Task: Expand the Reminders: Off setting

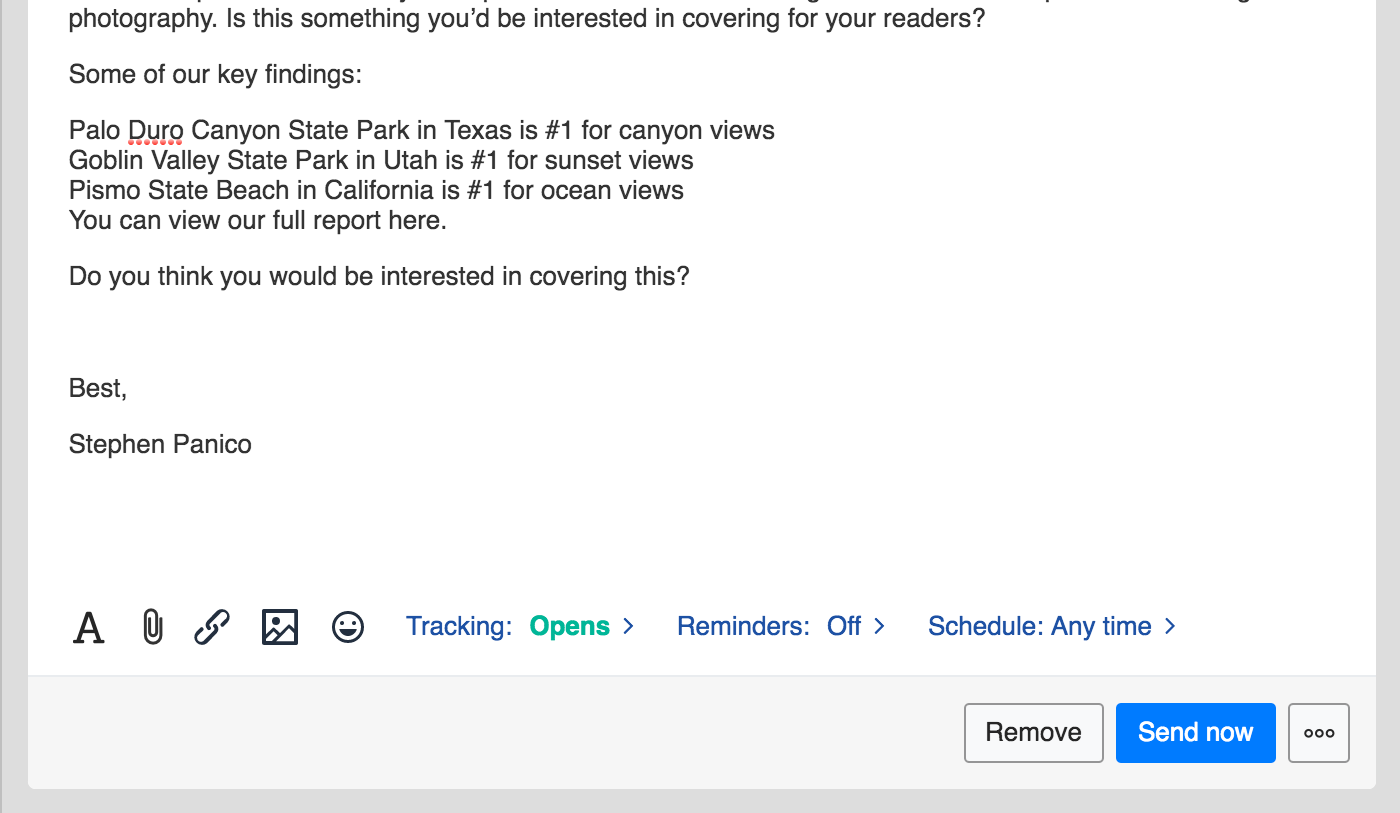Action: (781, 627)
